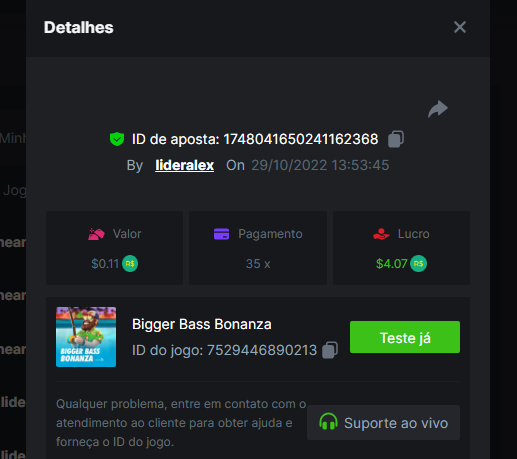Click the 35 x Pagamento value

pos(258,264)
